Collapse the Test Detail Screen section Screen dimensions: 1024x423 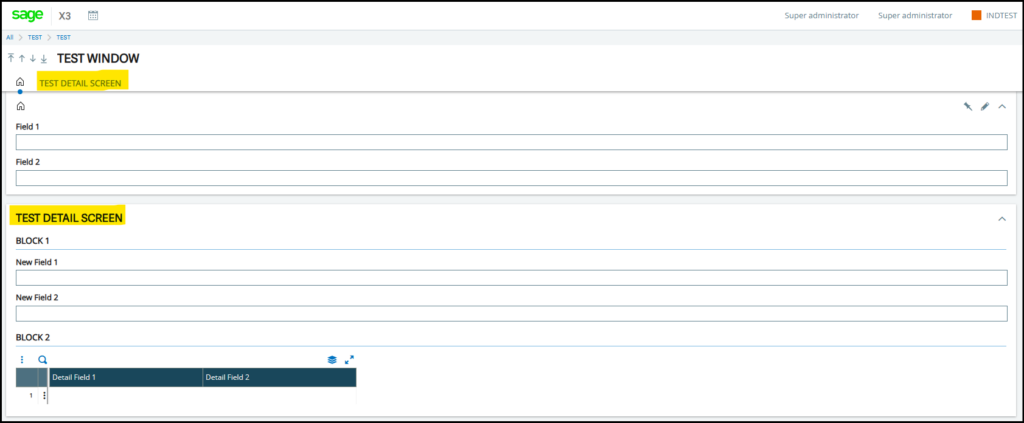click(x=1002, y=218)
